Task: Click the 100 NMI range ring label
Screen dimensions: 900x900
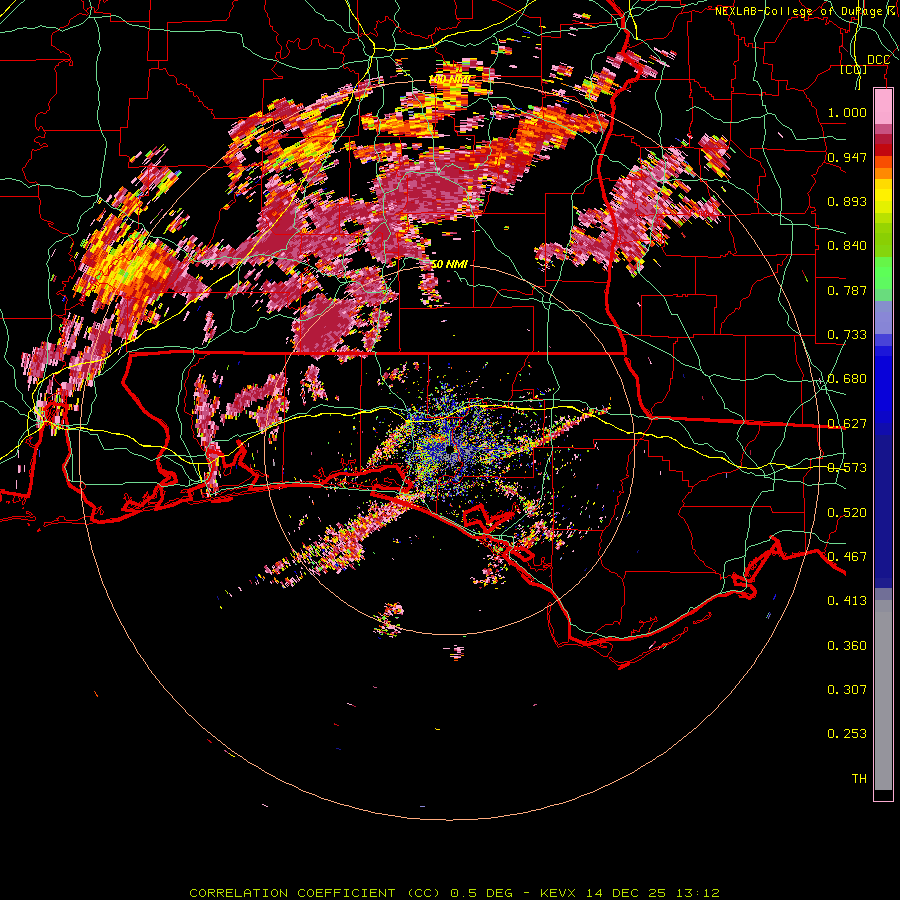Action: tap(449, 79)
